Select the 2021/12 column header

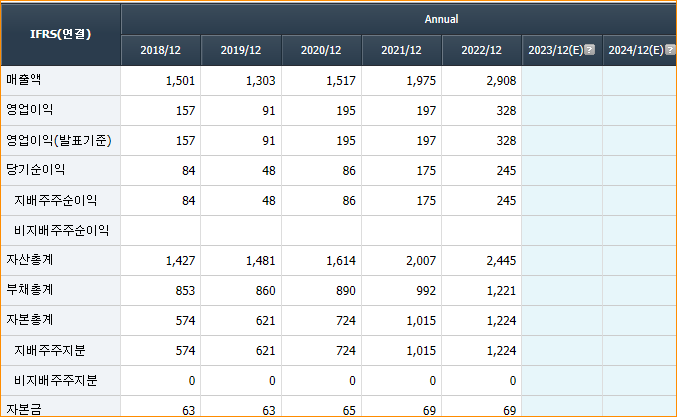[402, 50]
